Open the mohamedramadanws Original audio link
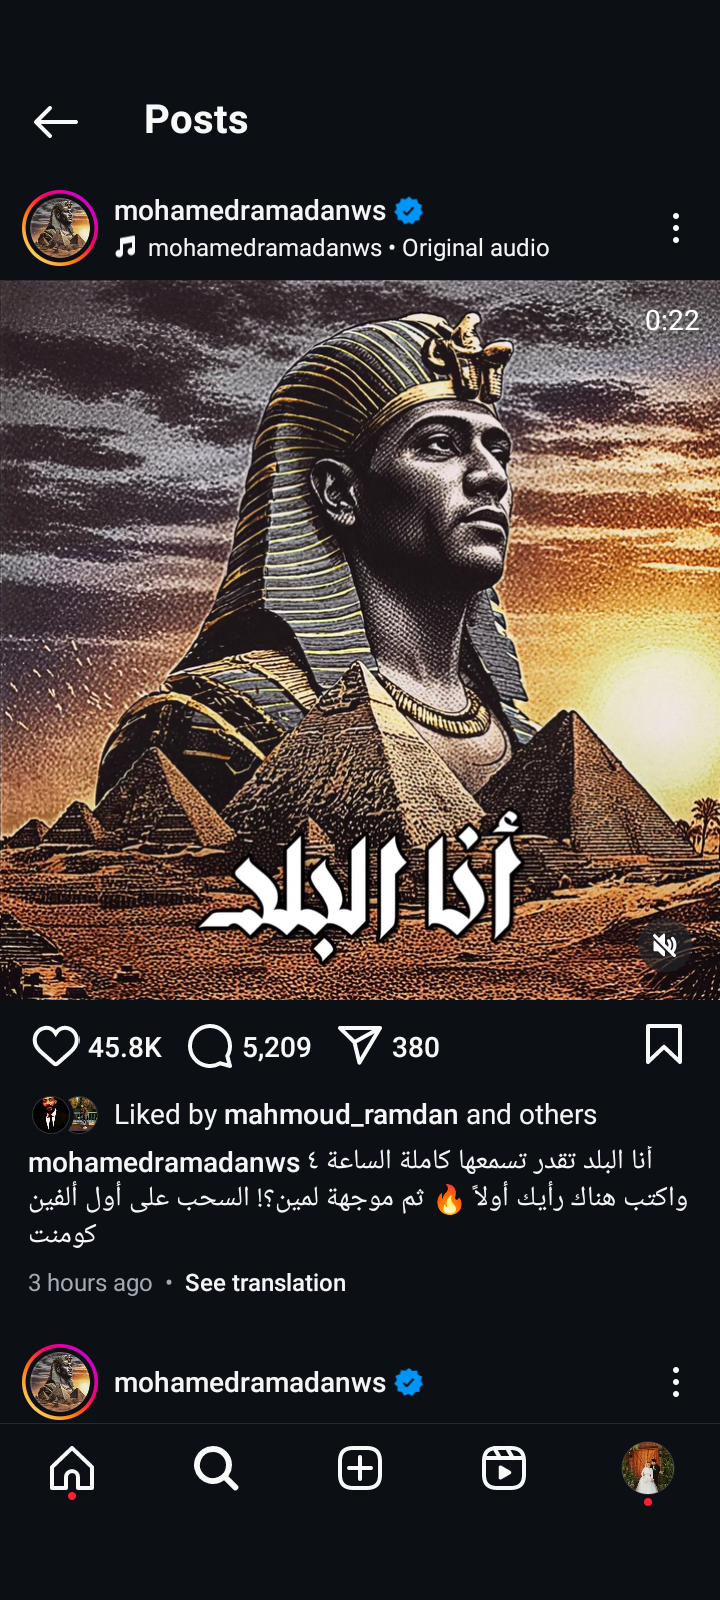 coord(348,248)
